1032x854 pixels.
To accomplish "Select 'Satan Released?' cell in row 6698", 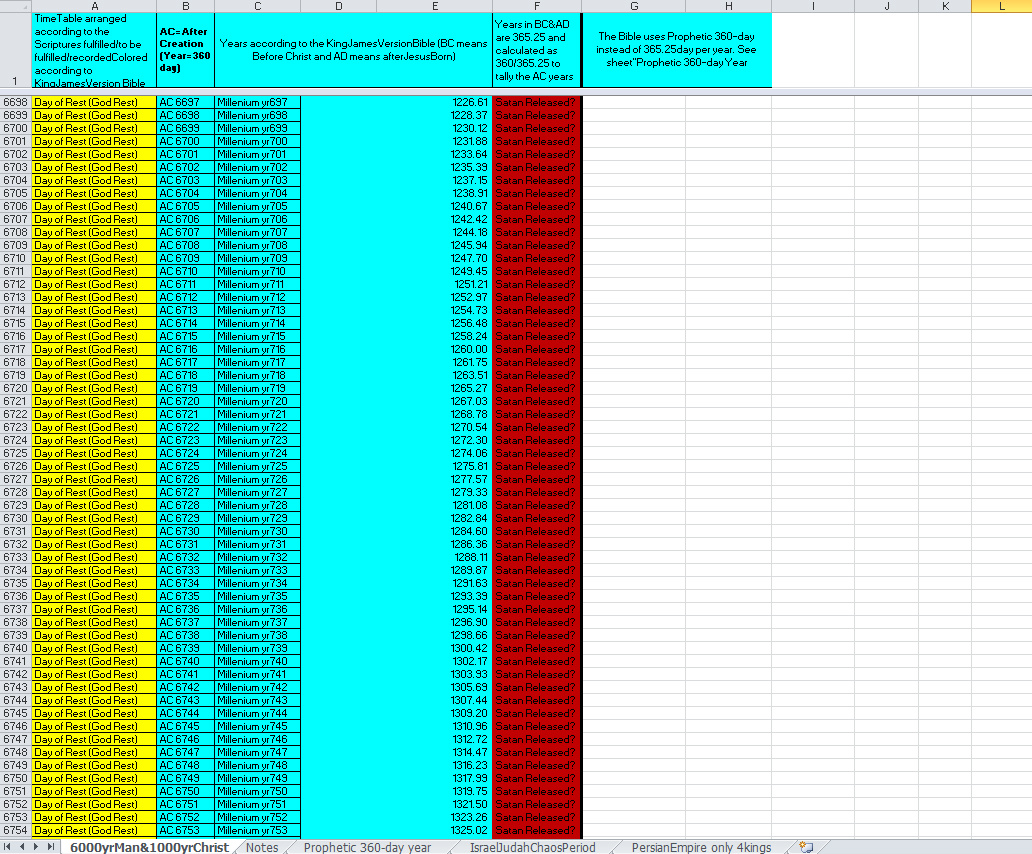I will [537, 102].
